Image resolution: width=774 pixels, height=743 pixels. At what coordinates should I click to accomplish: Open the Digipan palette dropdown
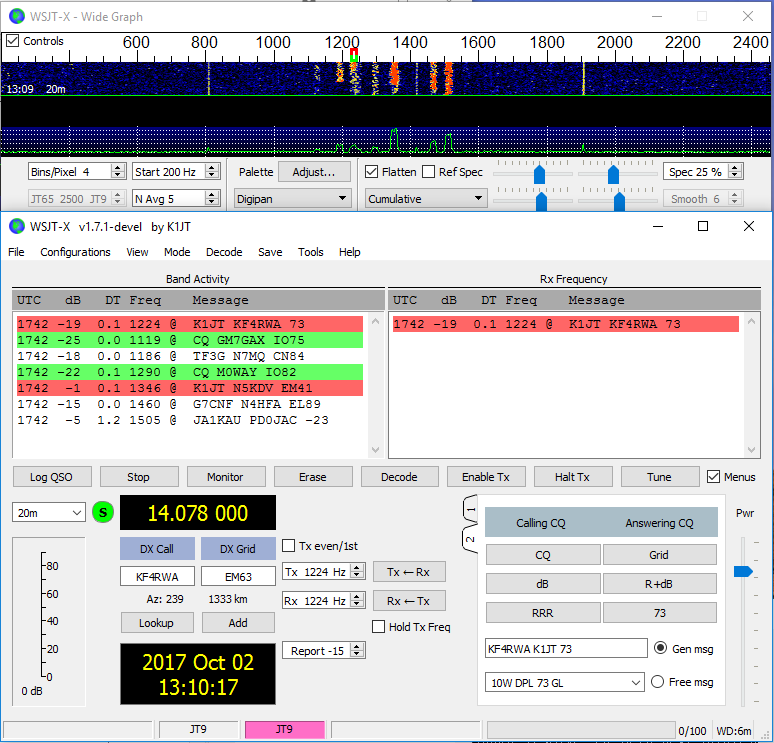coord(291,199)
